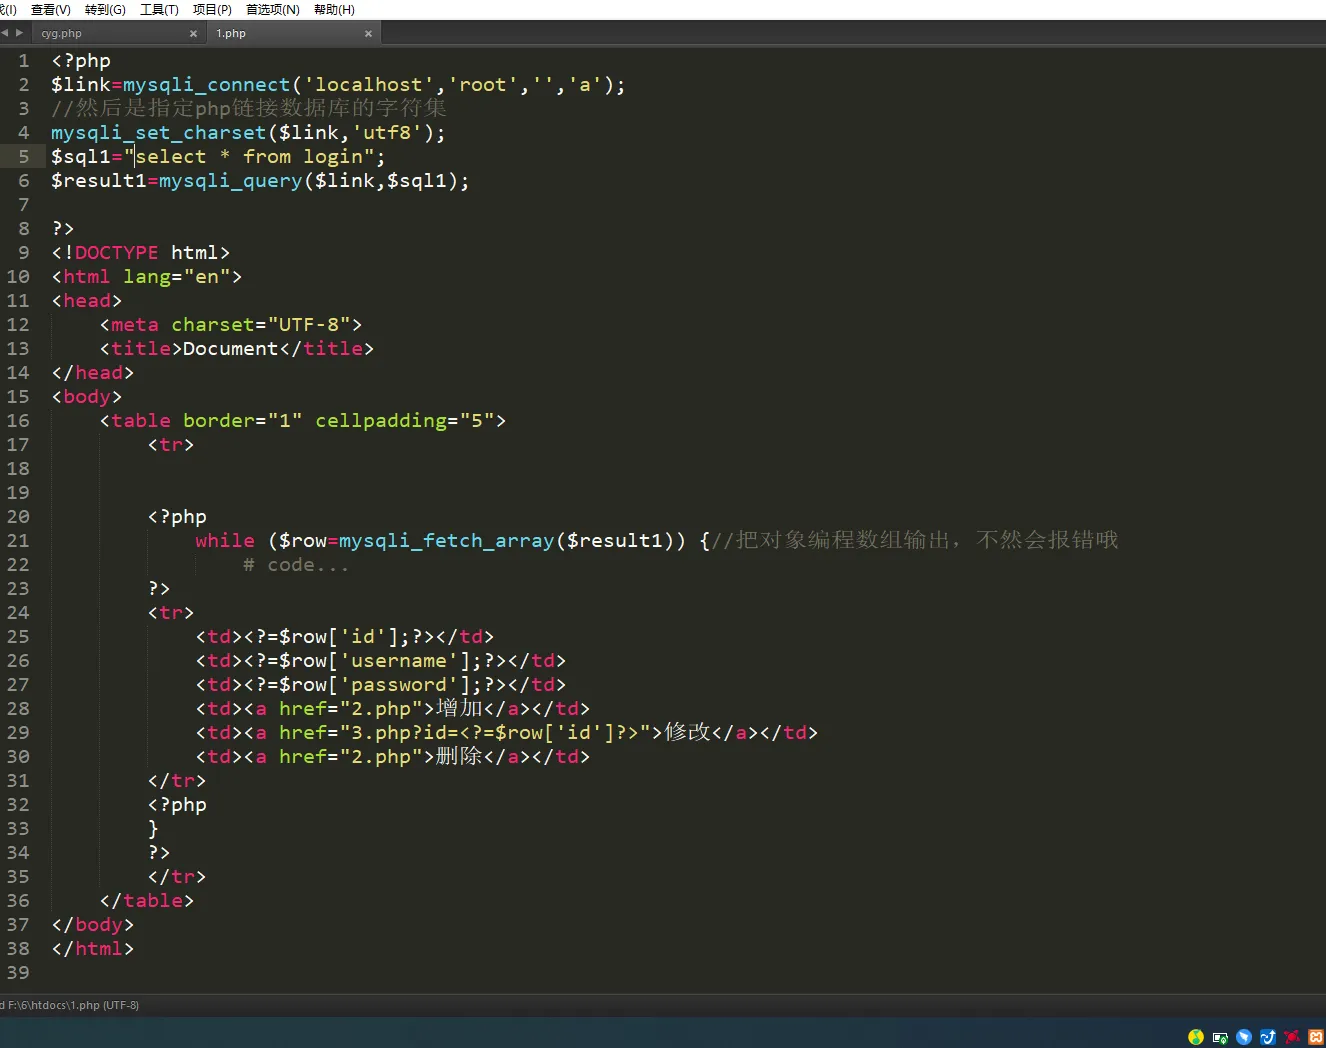Click the while keyword on line 21

(225, 540)
